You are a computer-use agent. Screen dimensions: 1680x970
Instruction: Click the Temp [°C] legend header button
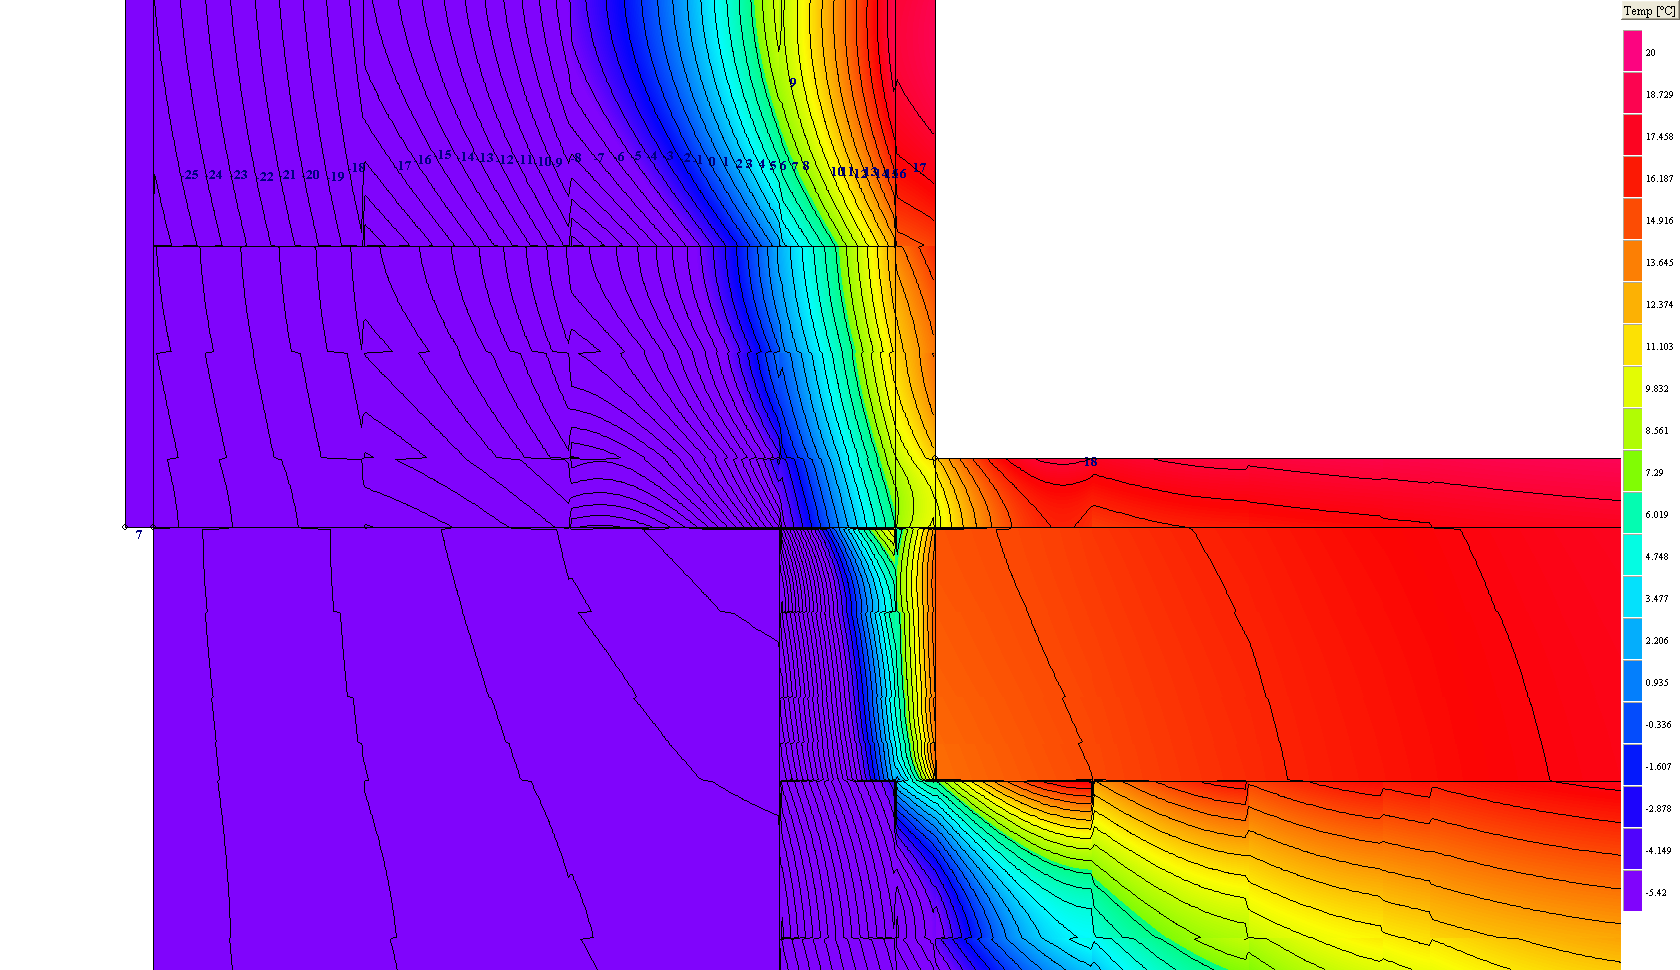pos(1649,11)
